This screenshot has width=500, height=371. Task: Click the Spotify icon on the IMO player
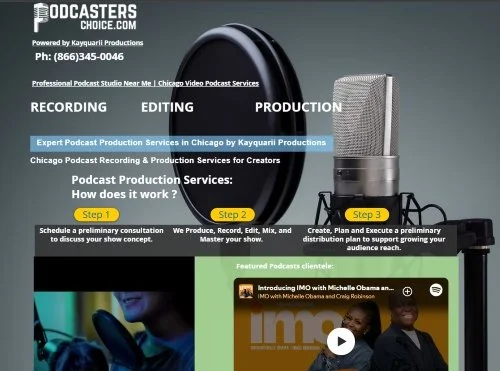click(436, 290)
